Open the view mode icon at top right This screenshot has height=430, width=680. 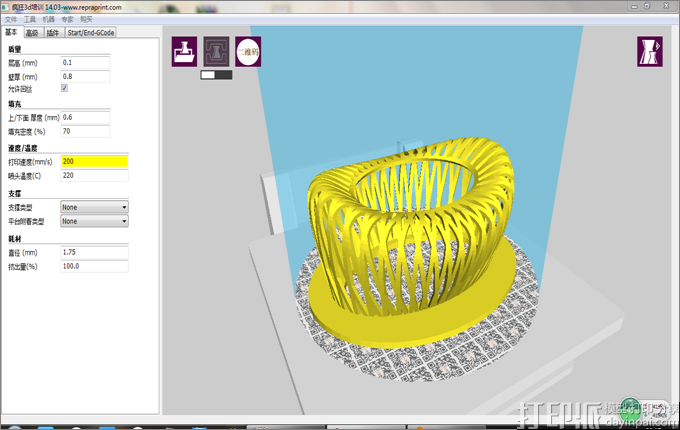tap(649, 52)
